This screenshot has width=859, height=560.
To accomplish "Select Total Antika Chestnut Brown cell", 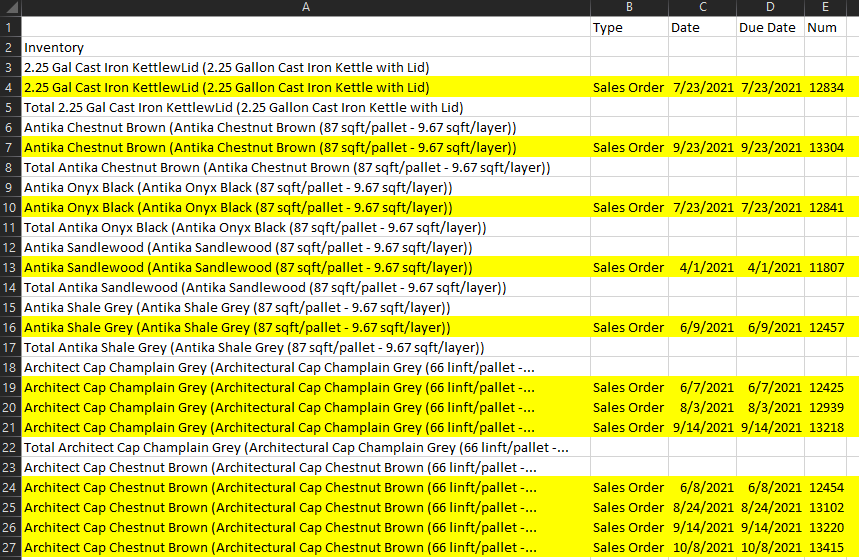I will pos(306,167).
